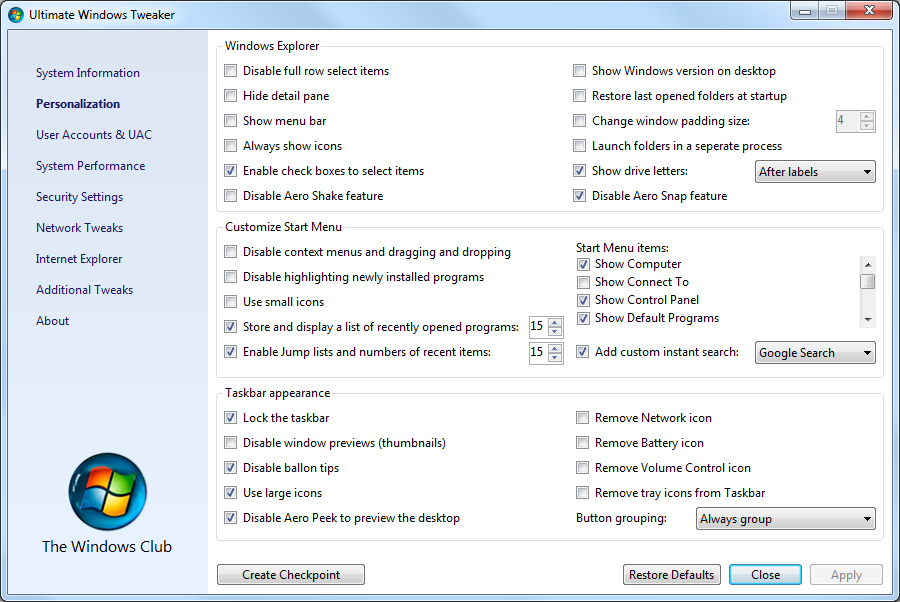
Task: Check Remove Battery icon
Action: pyautogui.click(x=583, y=442)
